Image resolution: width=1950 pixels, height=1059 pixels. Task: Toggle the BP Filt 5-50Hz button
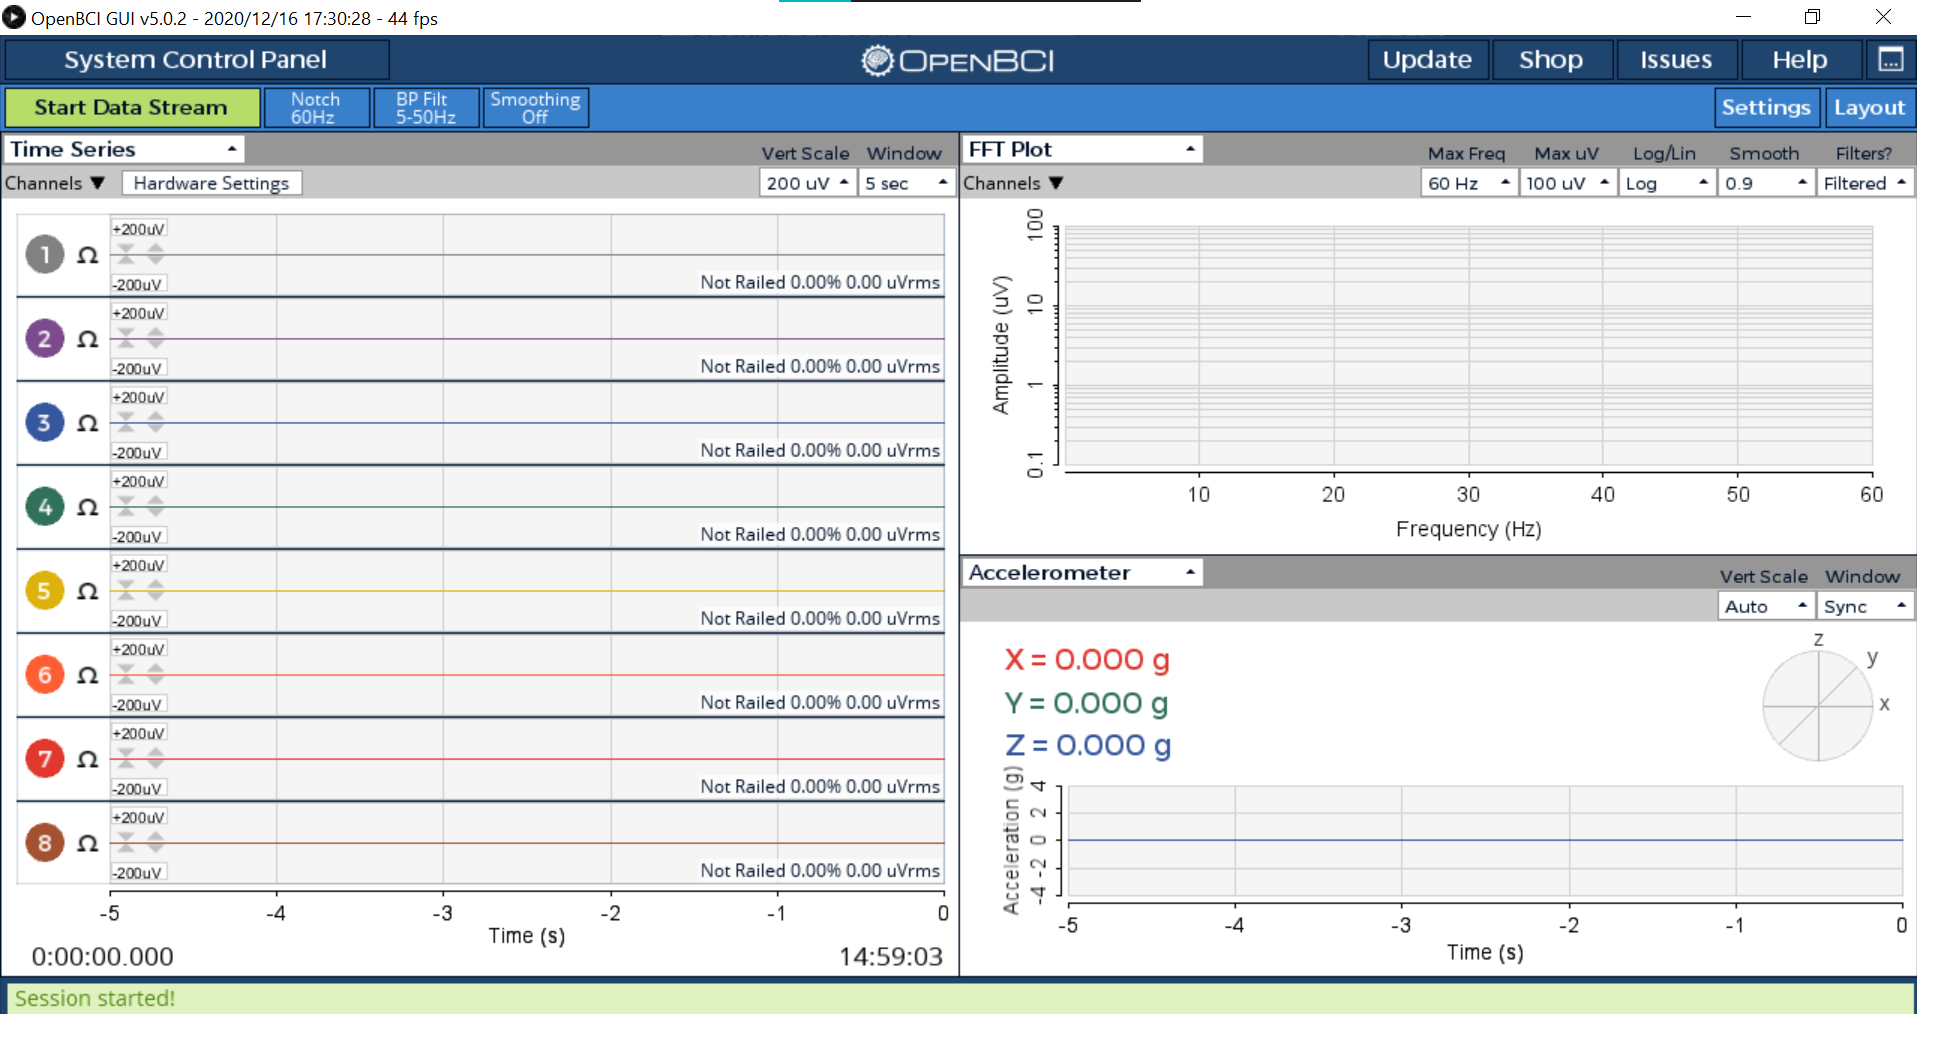(426, 108)
